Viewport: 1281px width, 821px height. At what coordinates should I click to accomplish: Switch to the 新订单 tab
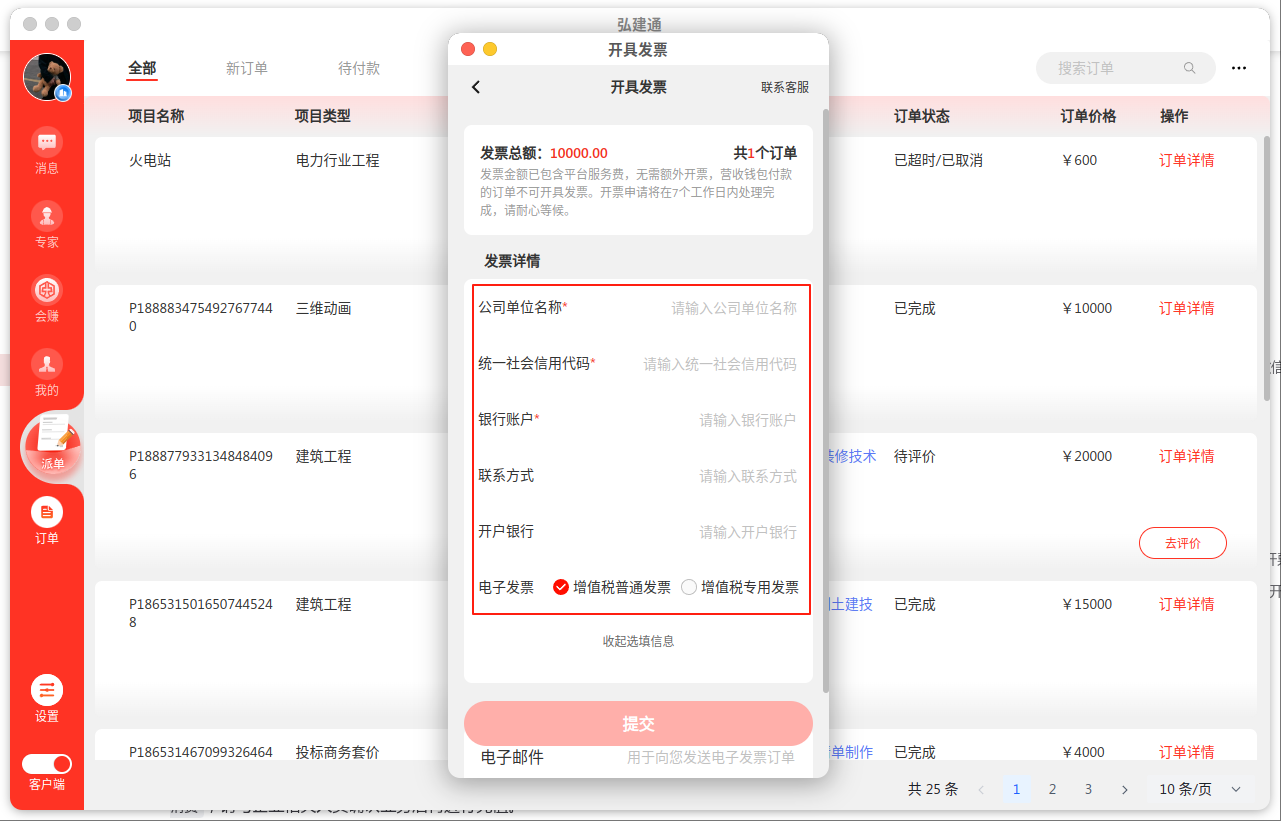[246, 68]
